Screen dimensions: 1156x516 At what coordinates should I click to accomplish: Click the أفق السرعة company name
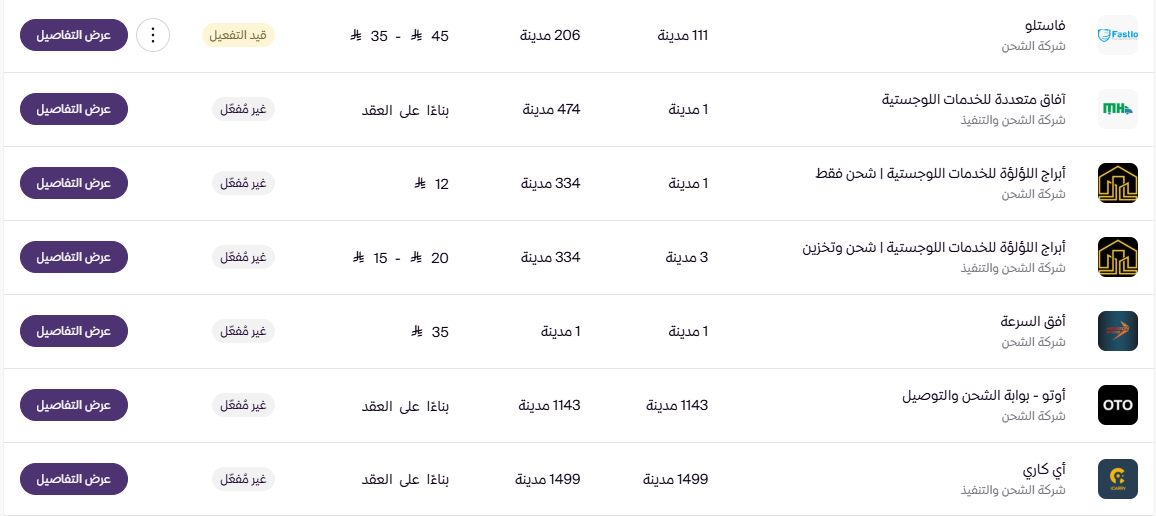(x=1032, y=322)
